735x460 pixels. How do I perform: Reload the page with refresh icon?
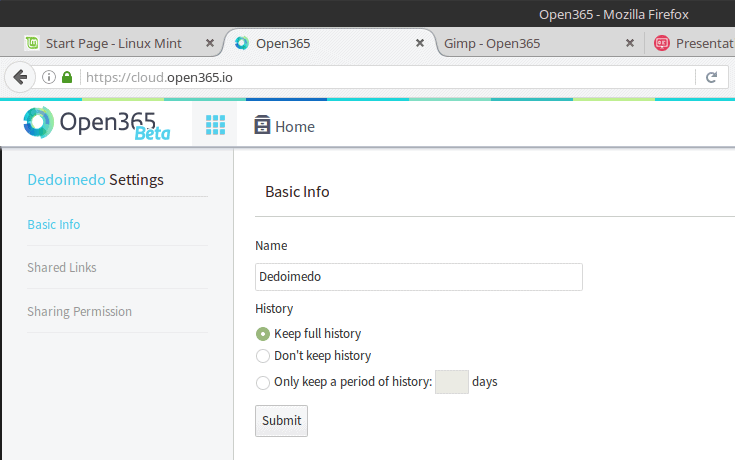click(712, 77)
